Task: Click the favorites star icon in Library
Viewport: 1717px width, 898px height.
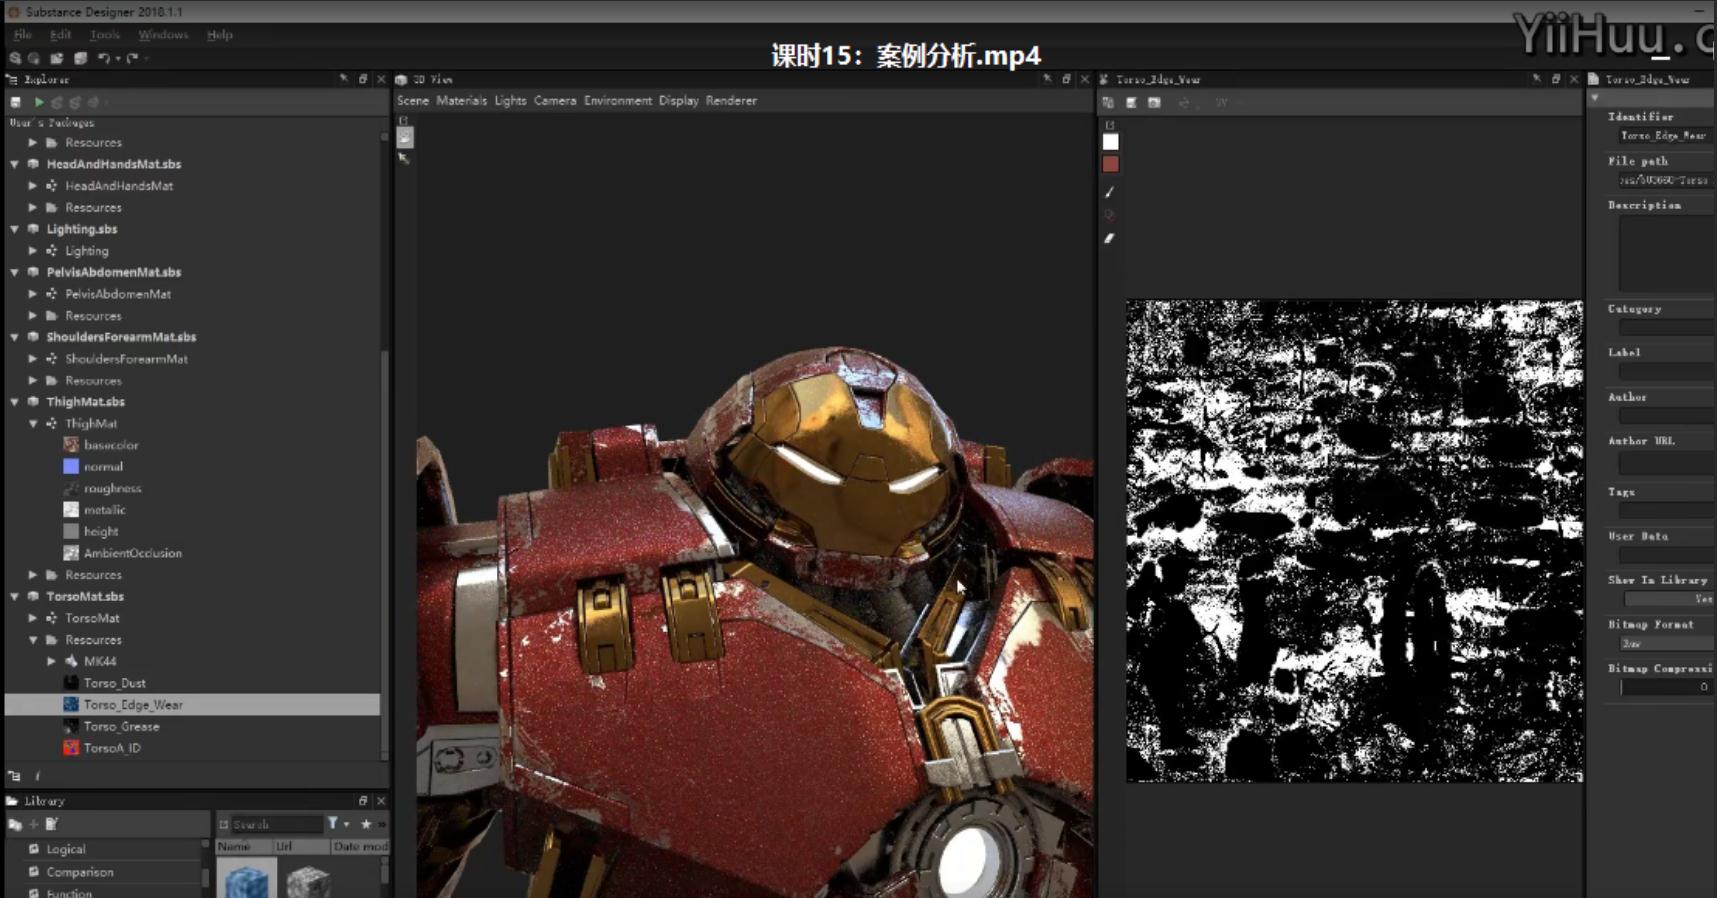Action: coord(366,824)
